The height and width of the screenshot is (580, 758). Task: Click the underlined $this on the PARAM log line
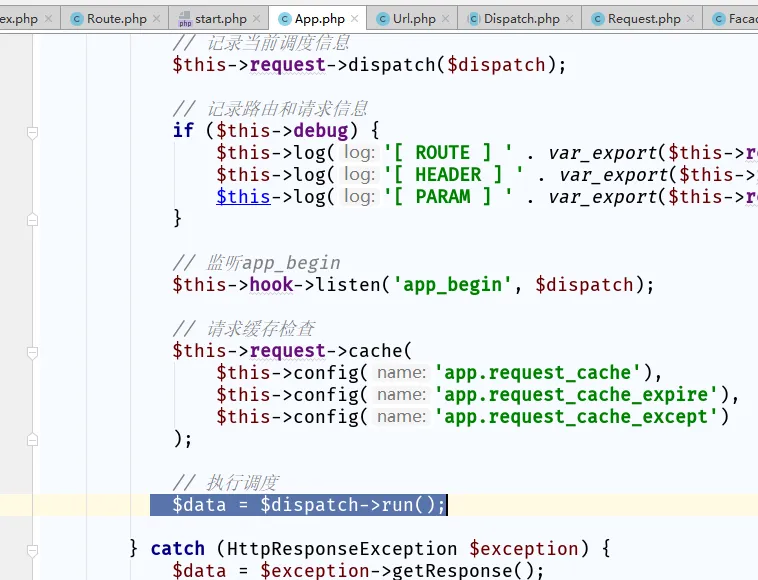[x=243, y=197]
